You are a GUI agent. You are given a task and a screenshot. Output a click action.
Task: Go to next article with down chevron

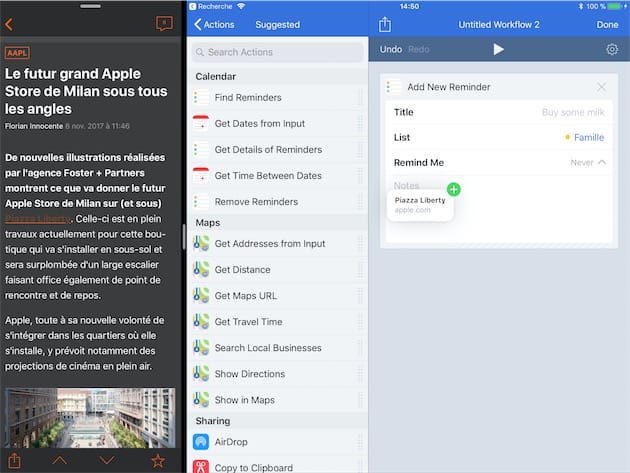point(107,461)
